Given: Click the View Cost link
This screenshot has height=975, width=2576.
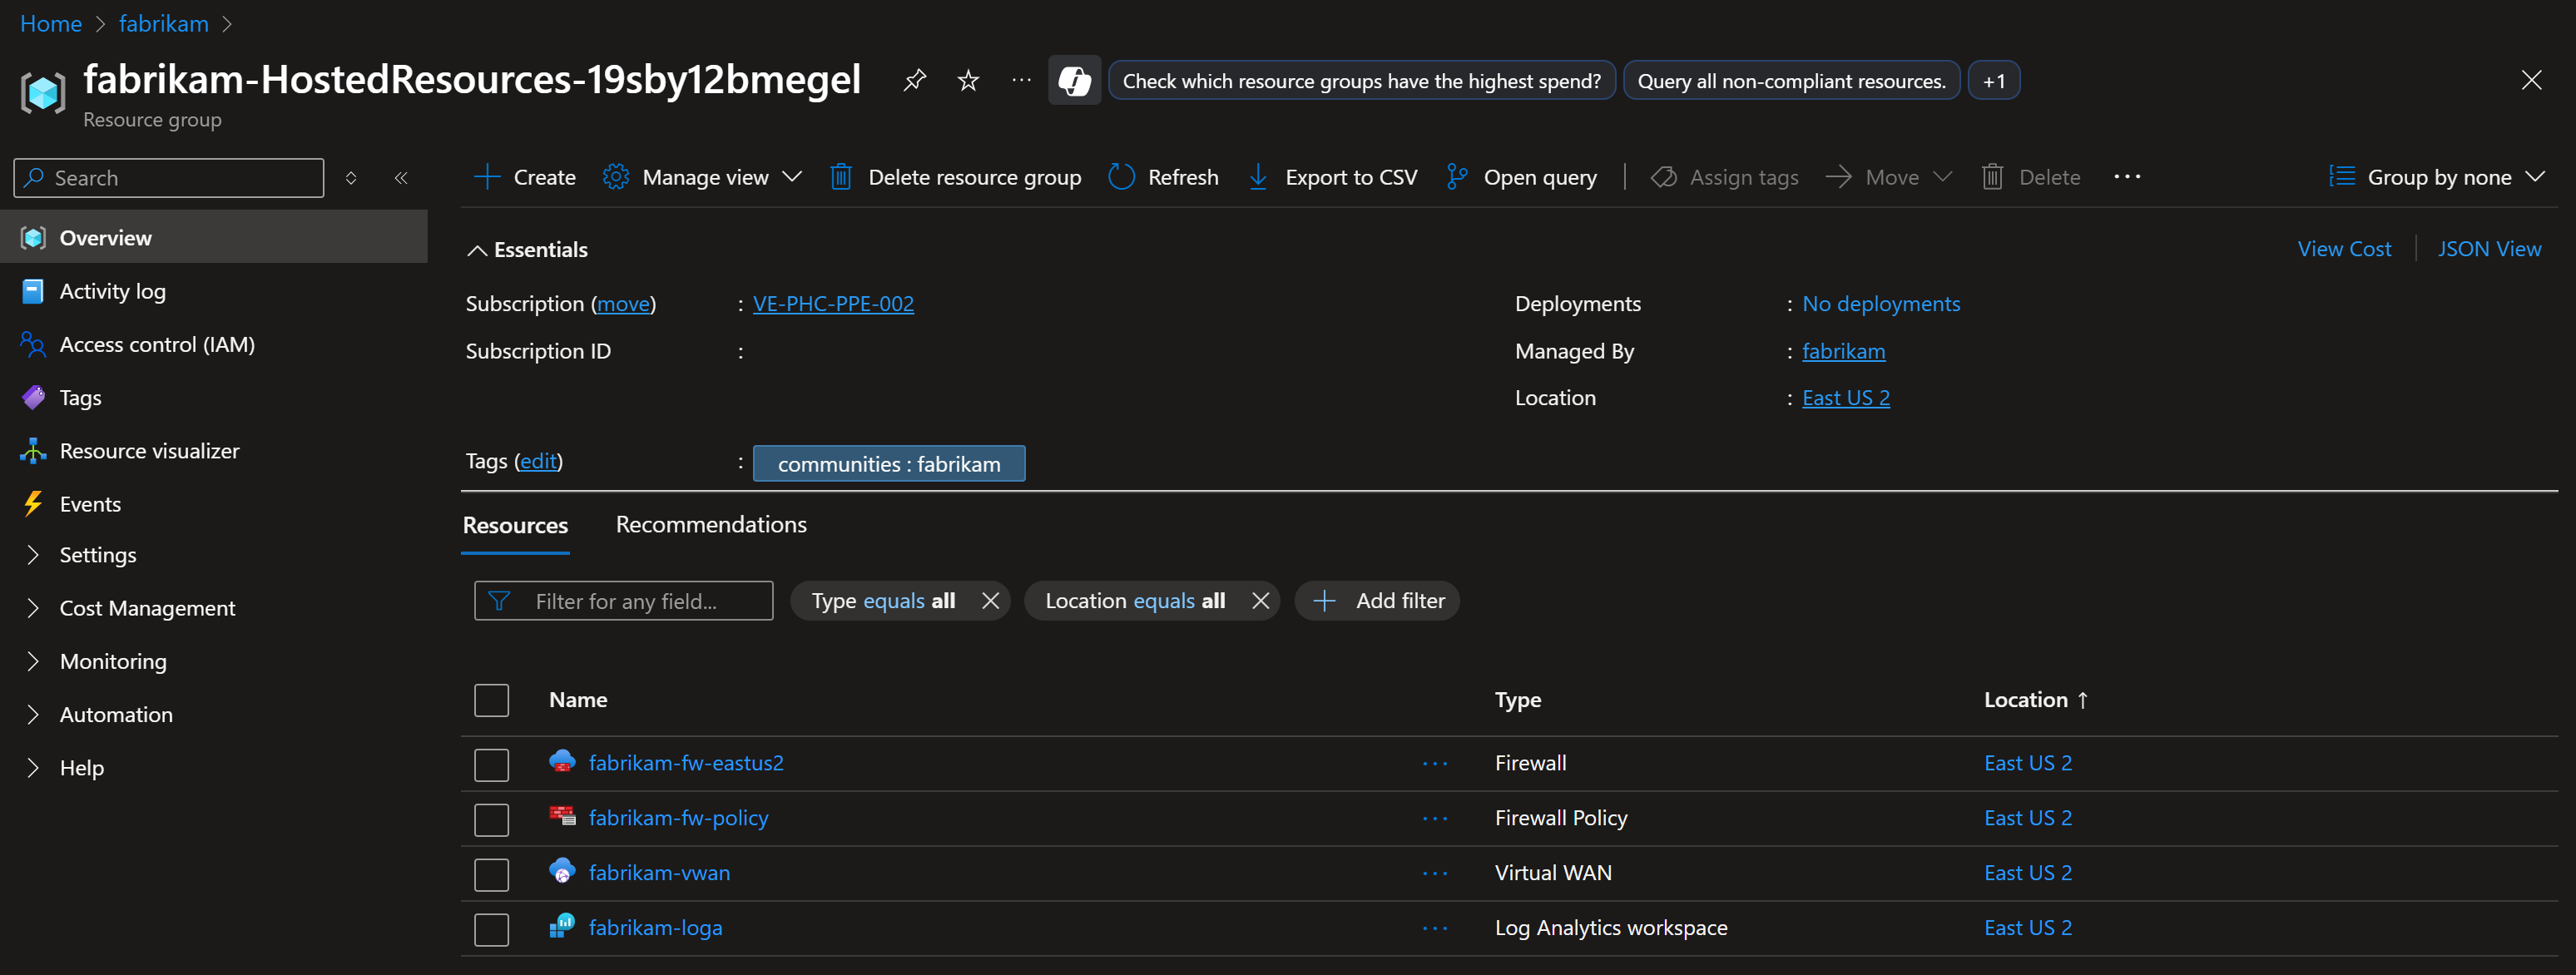Looking at the screenshot, I should [2344, 249].
